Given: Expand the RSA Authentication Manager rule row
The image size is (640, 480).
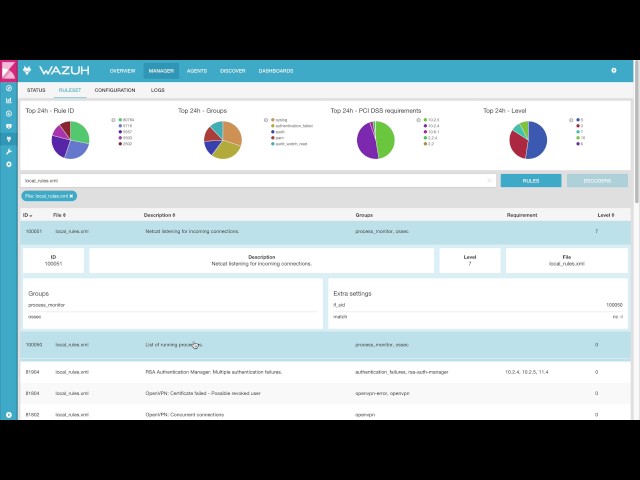Looking at the screenshot, I should [x=325, y=372].
